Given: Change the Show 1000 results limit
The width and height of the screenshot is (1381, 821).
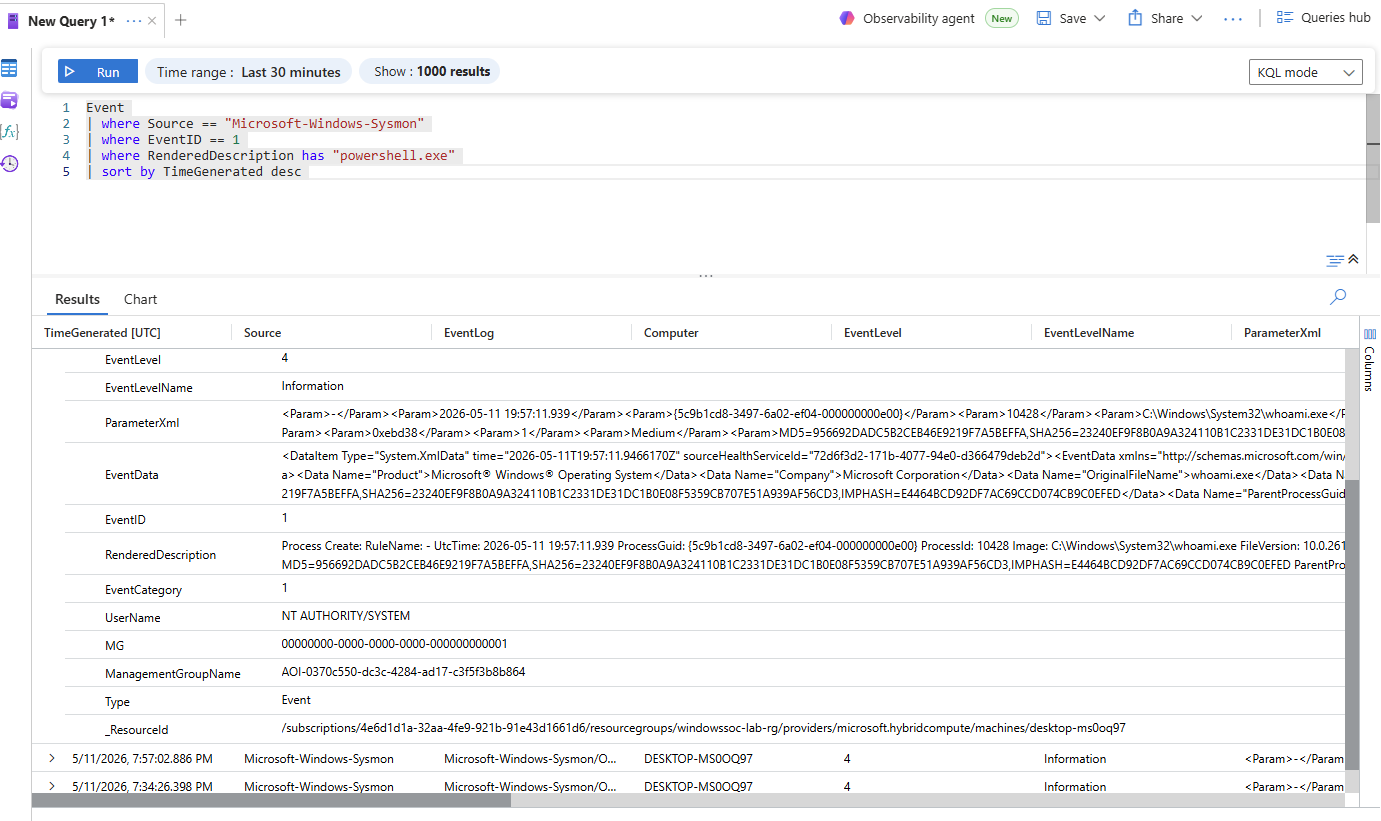Looking at the screenshot, I should tap(430, 71).
